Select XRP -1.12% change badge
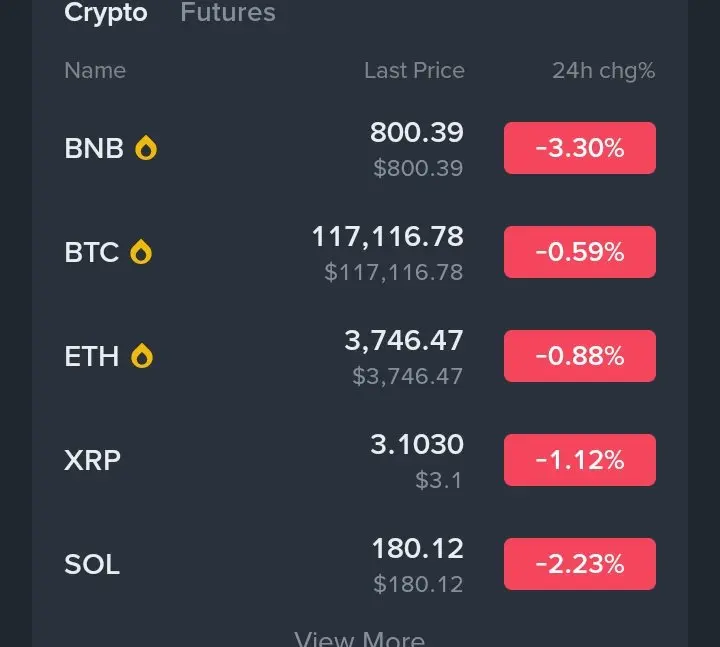720x647 pixels. [579, 460]
